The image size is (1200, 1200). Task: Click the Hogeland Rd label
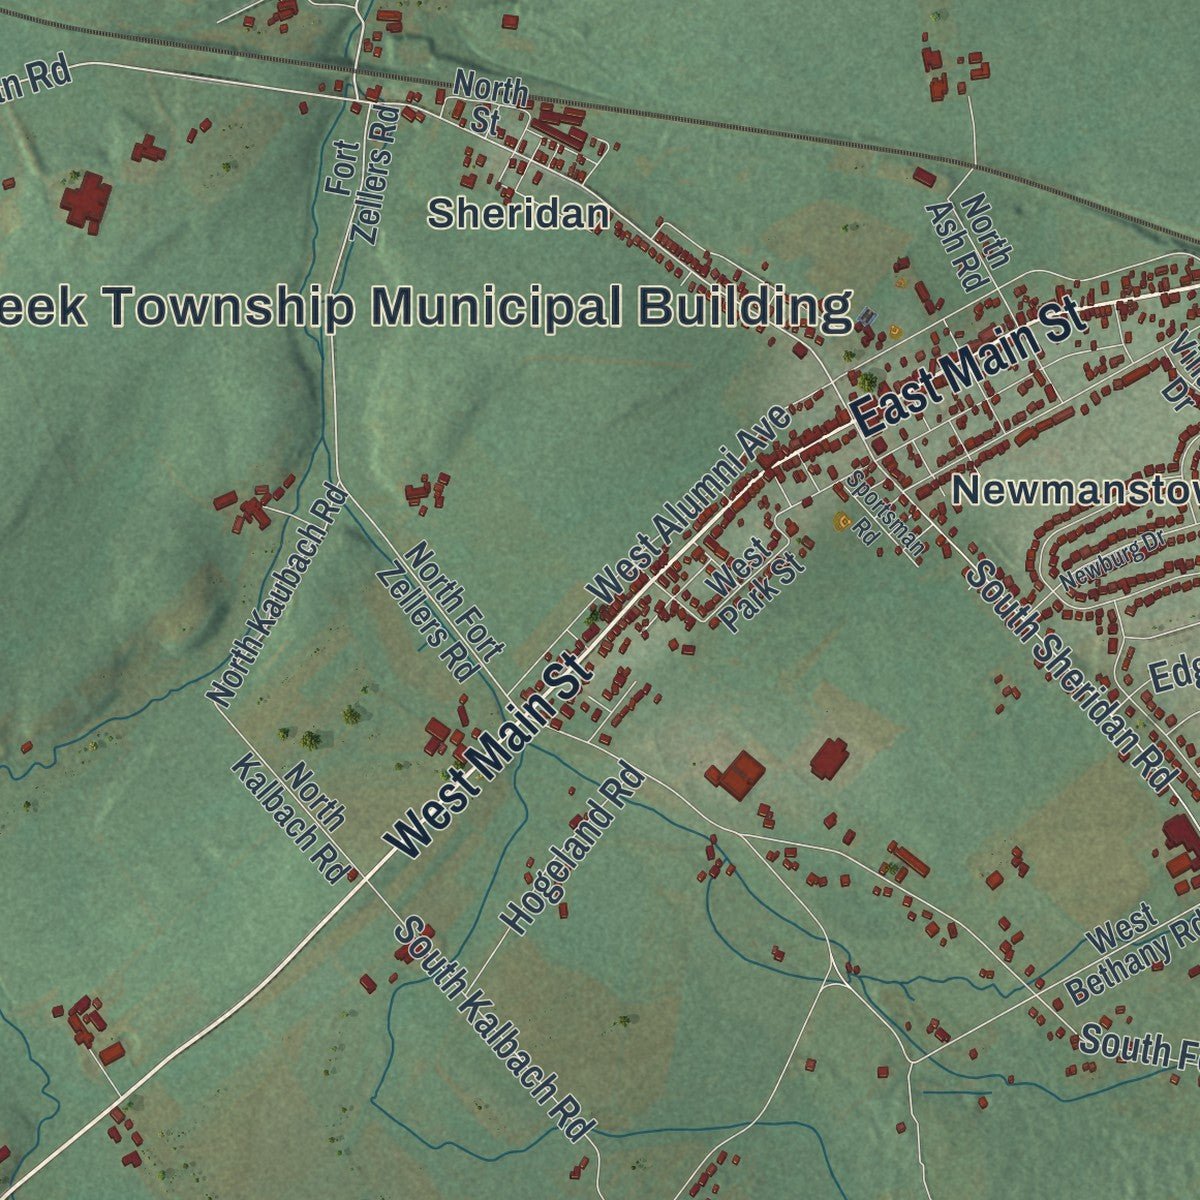[x=570, y=847]
